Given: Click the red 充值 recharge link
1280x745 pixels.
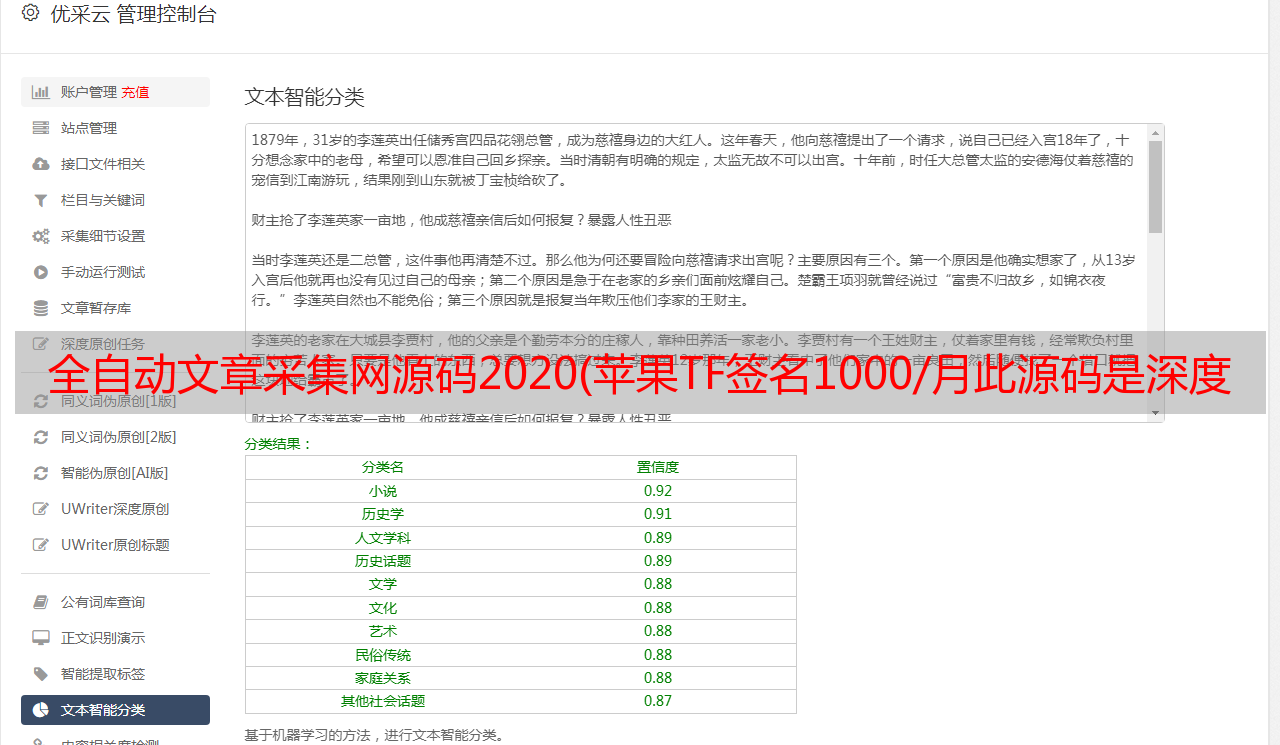Looking at the screenshot, I should pyautogui.click(x=135, y=92).
